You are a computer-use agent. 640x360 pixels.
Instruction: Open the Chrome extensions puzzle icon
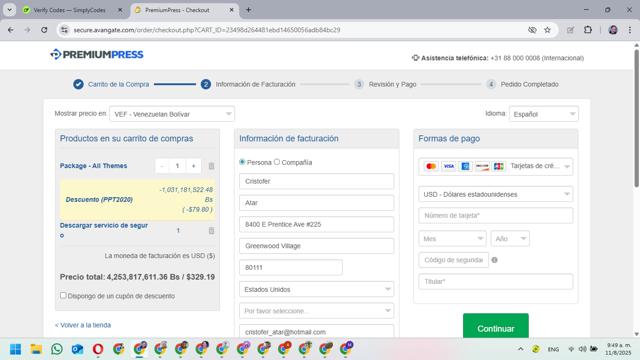pyautogui.click(x=588, y=30)
